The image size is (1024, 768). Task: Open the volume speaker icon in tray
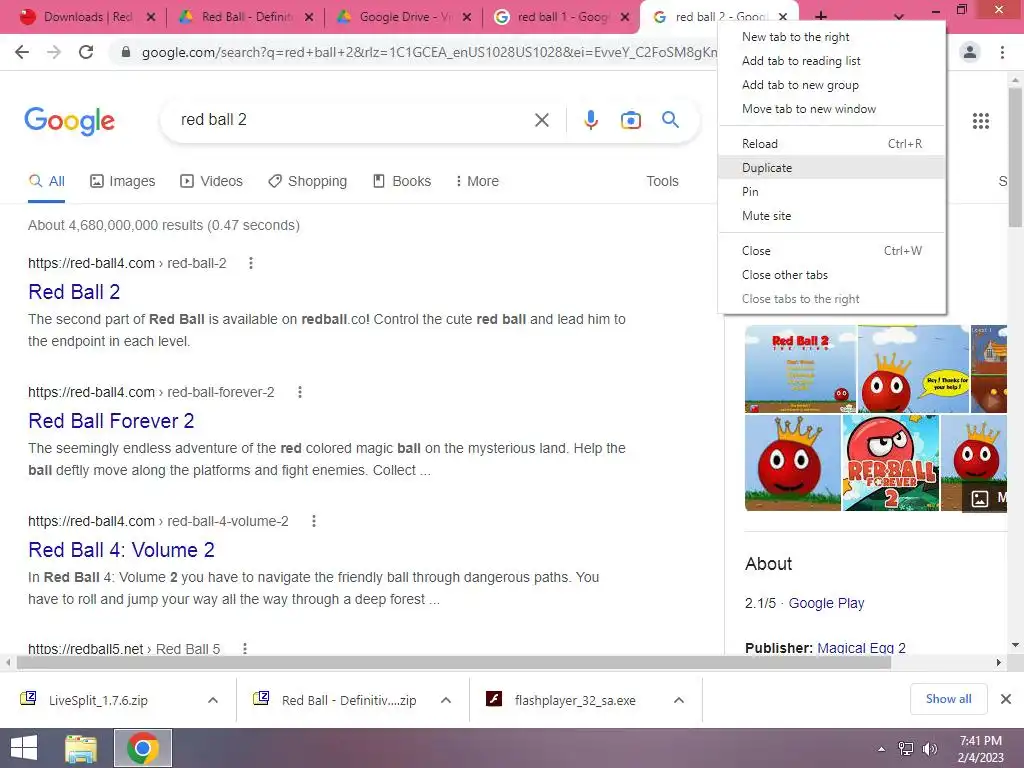930,749
